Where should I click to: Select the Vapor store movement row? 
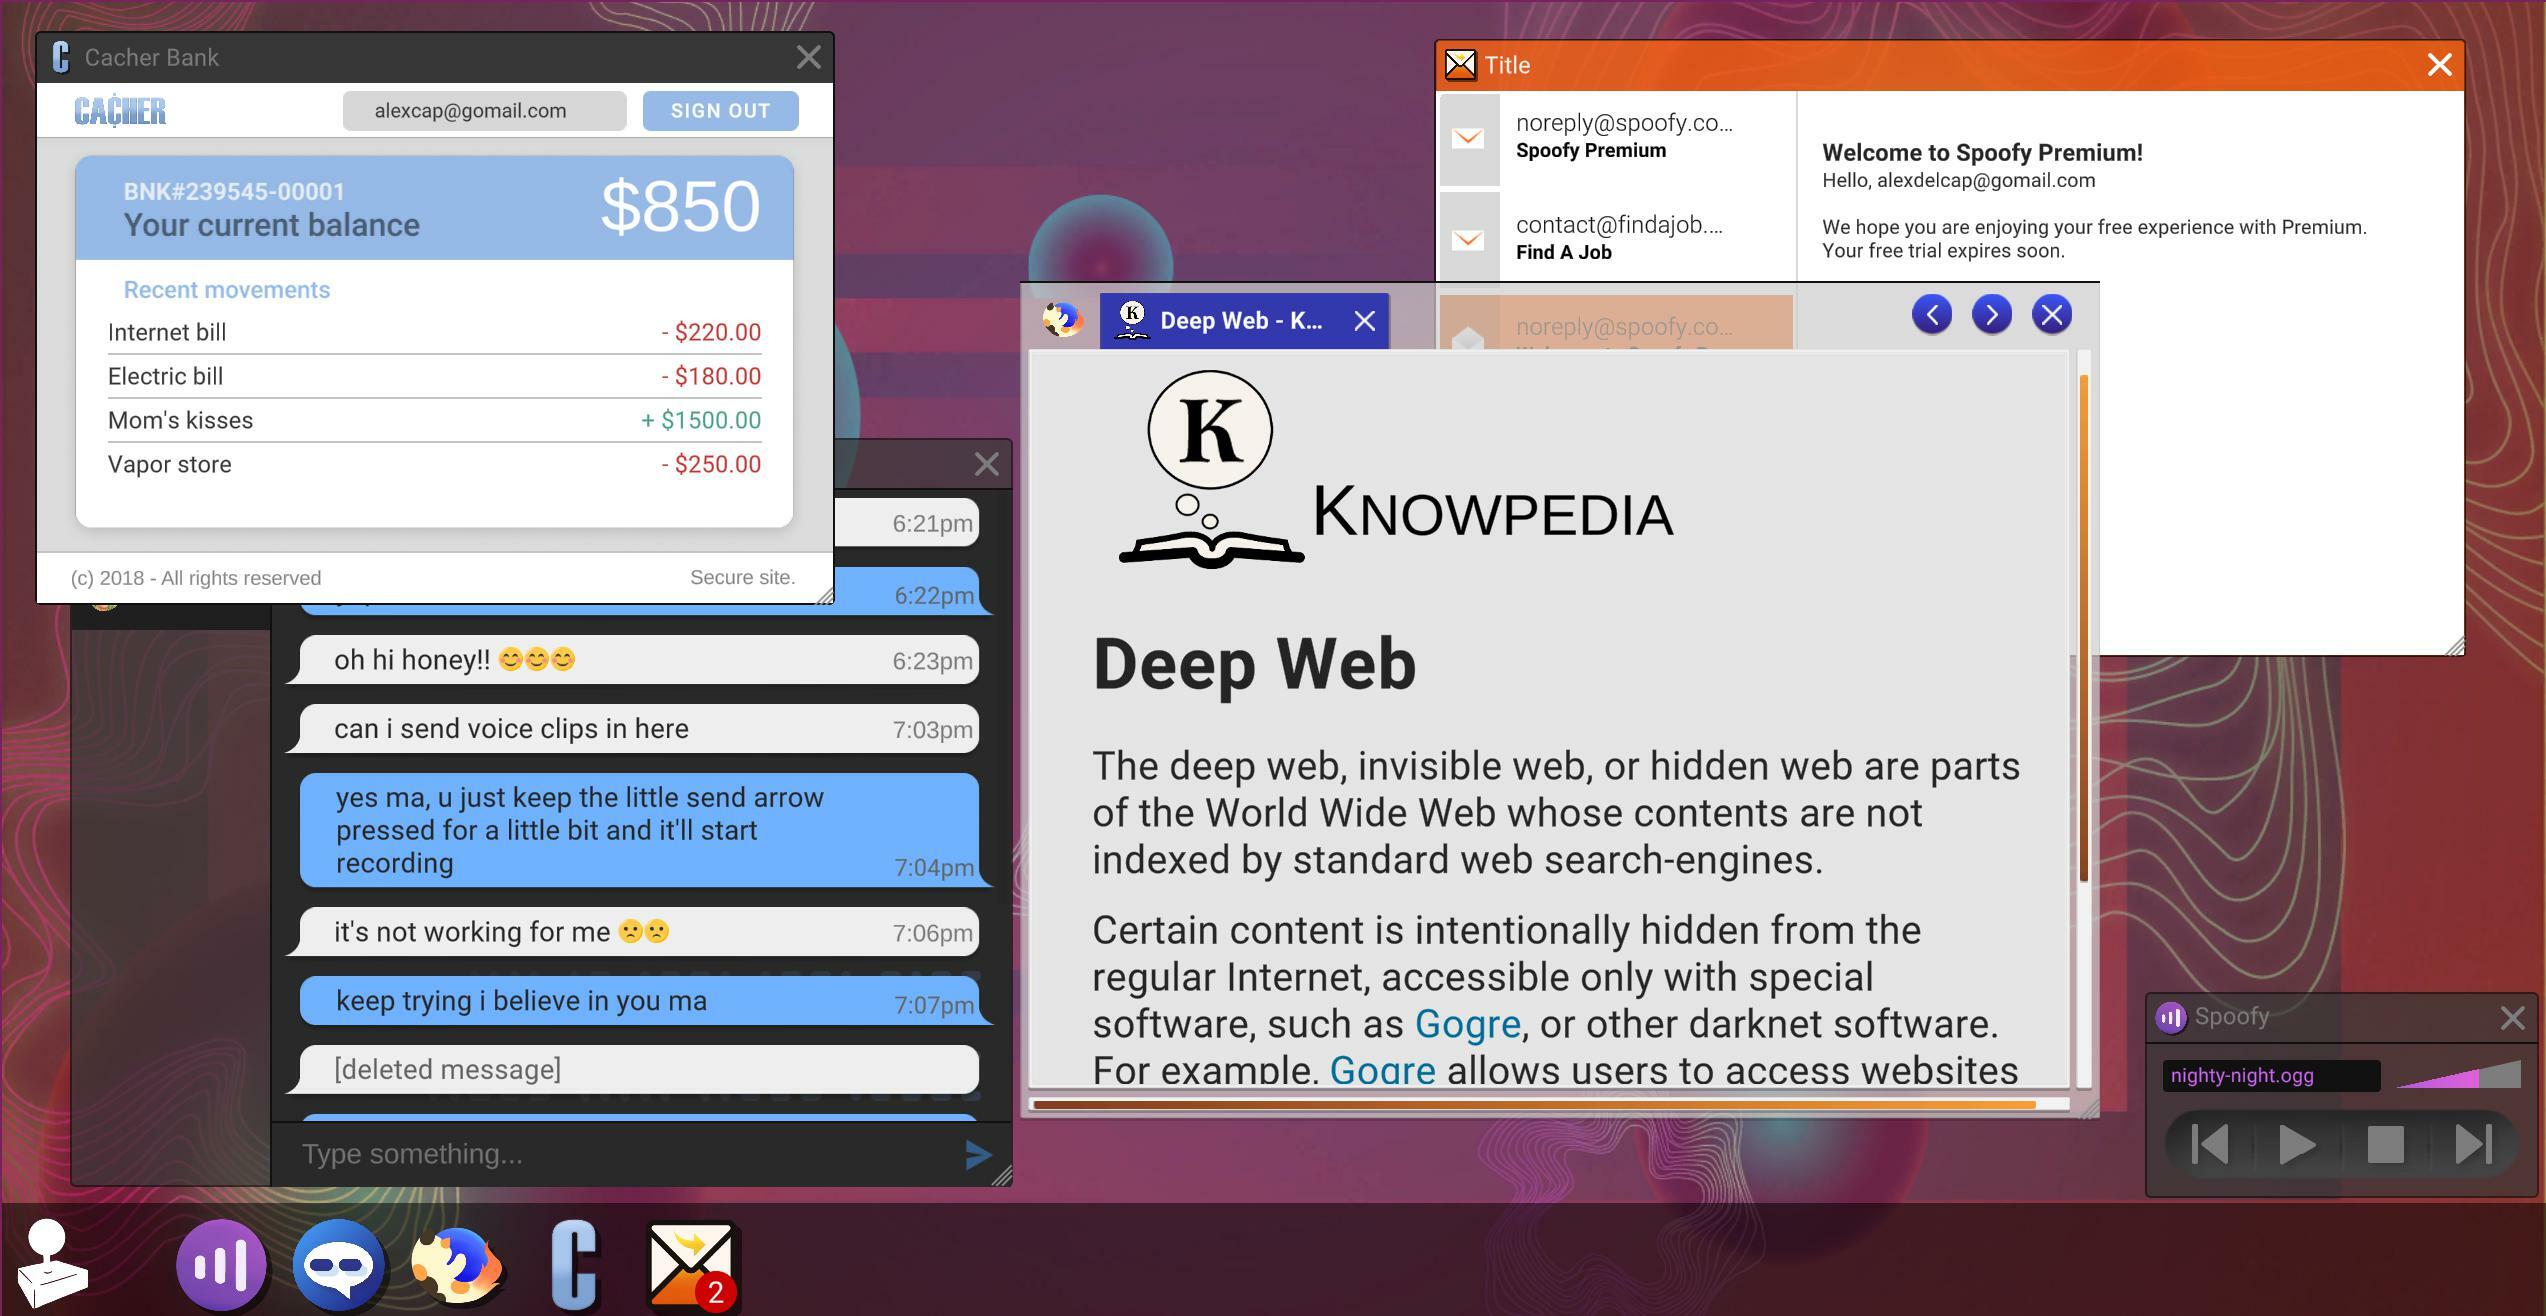[434, 464]
